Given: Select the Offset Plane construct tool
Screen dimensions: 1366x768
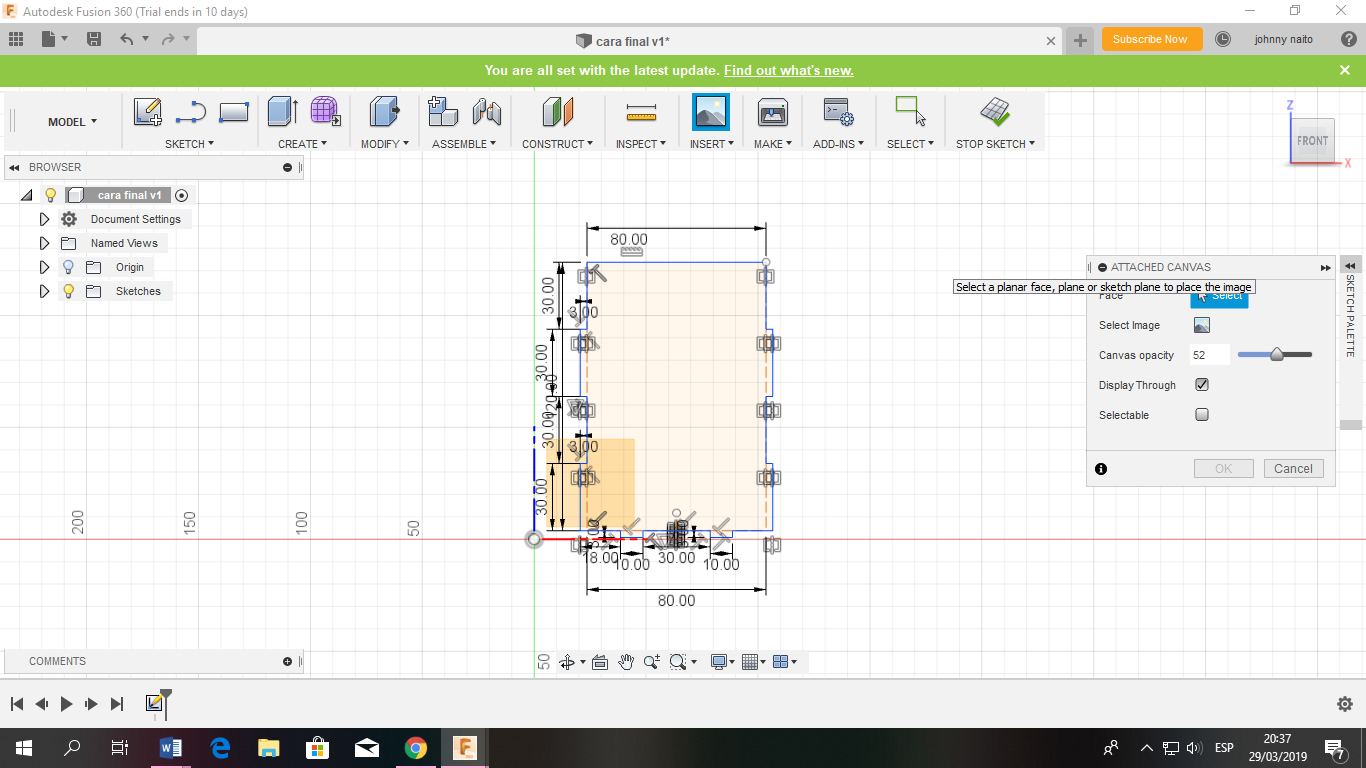Looking at the screenshot, I should [x=558, y=111].
